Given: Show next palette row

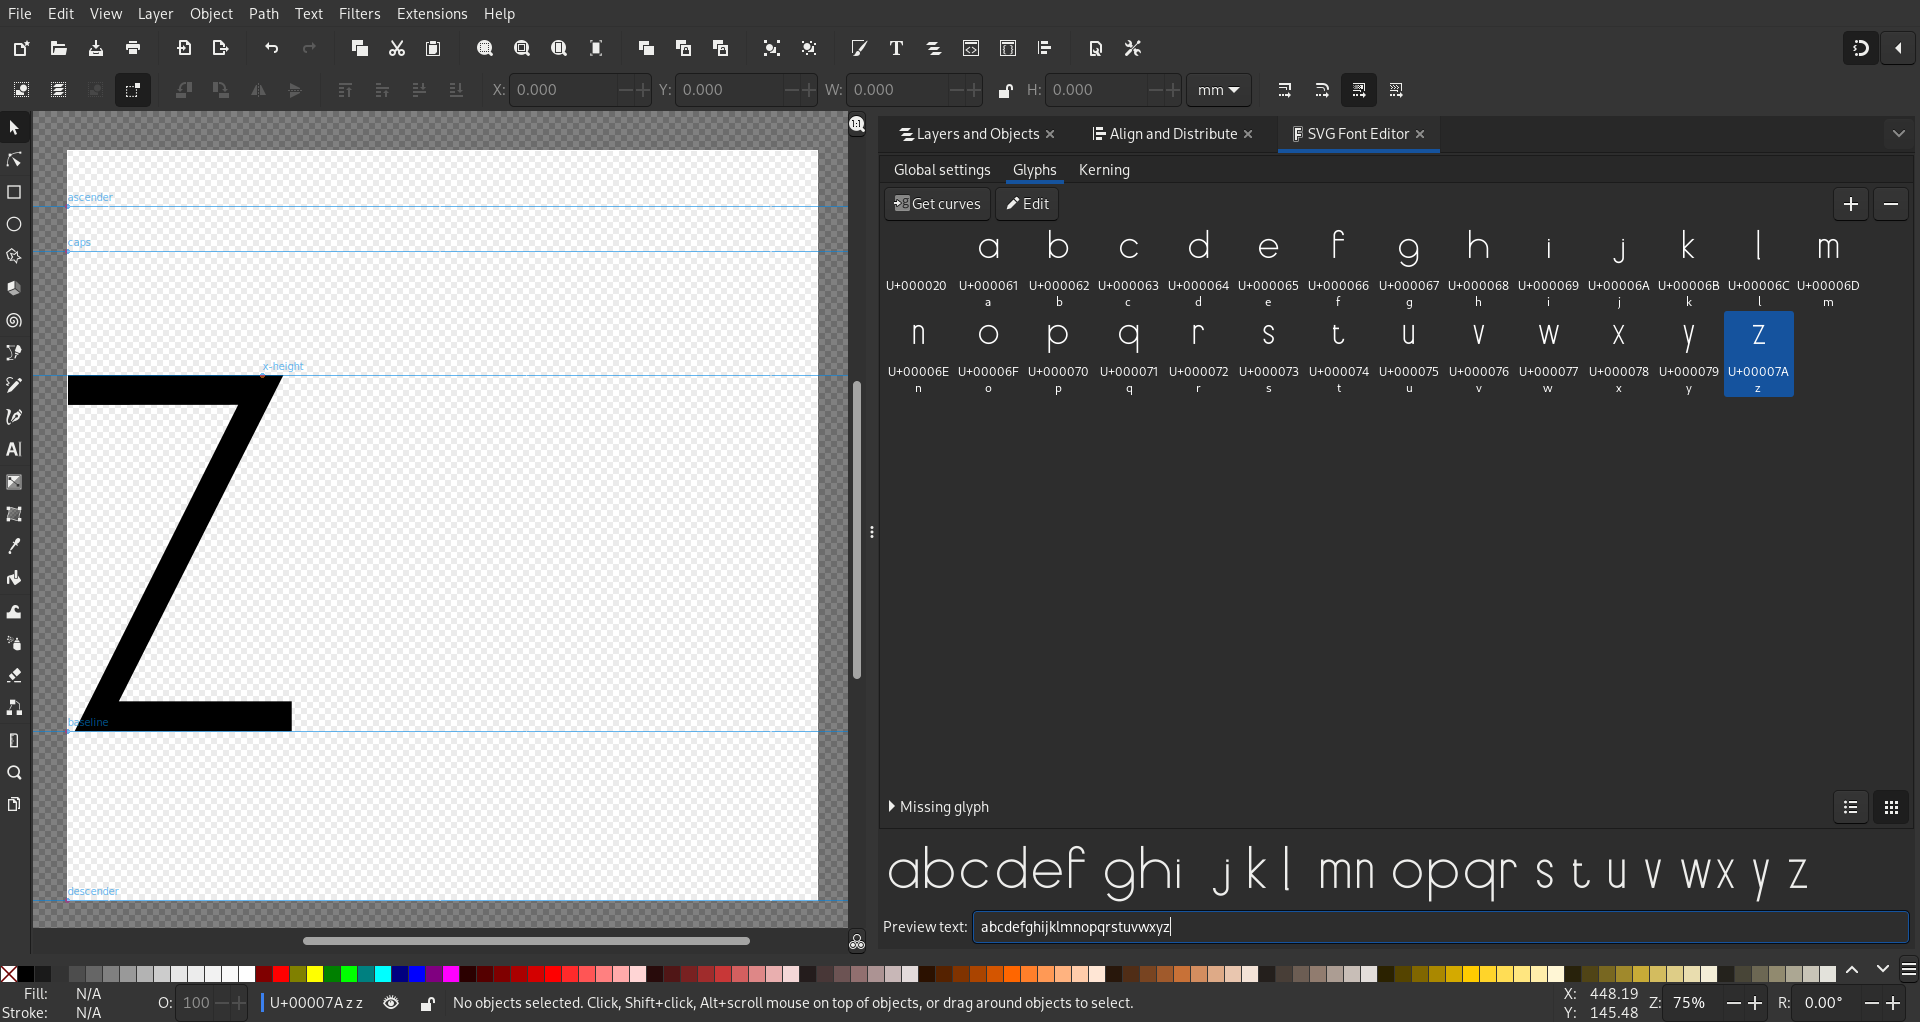Looking at the screenshot, I should point(1883,970).
